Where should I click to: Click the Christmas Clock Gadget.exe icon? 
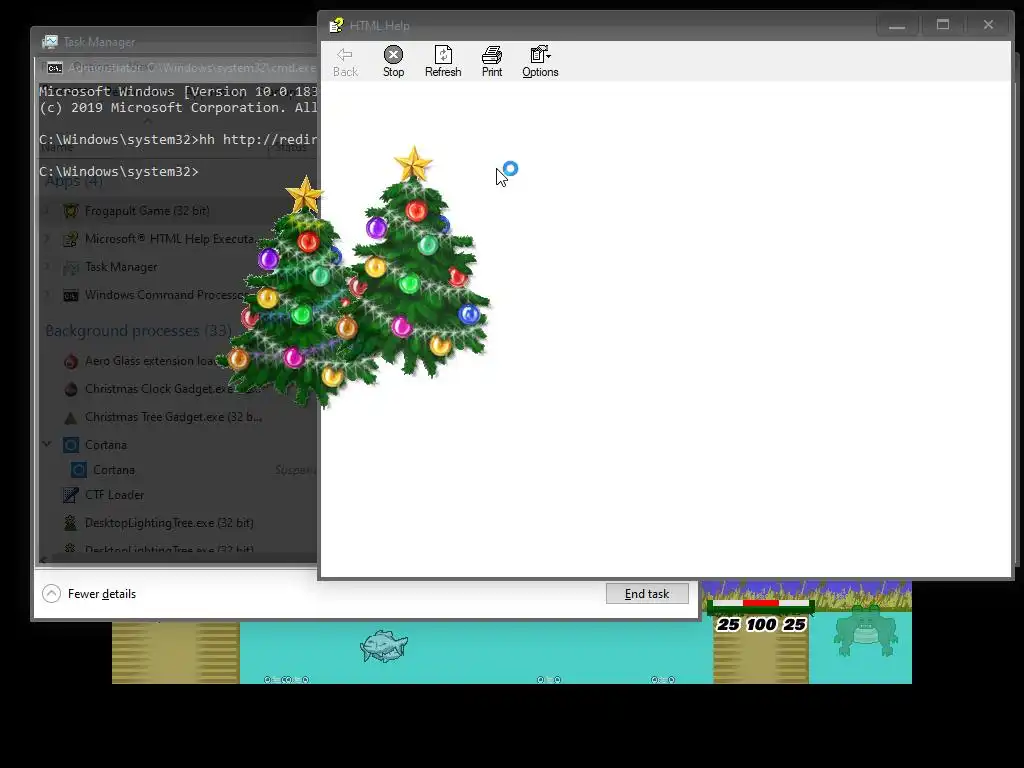click(71, 389)
